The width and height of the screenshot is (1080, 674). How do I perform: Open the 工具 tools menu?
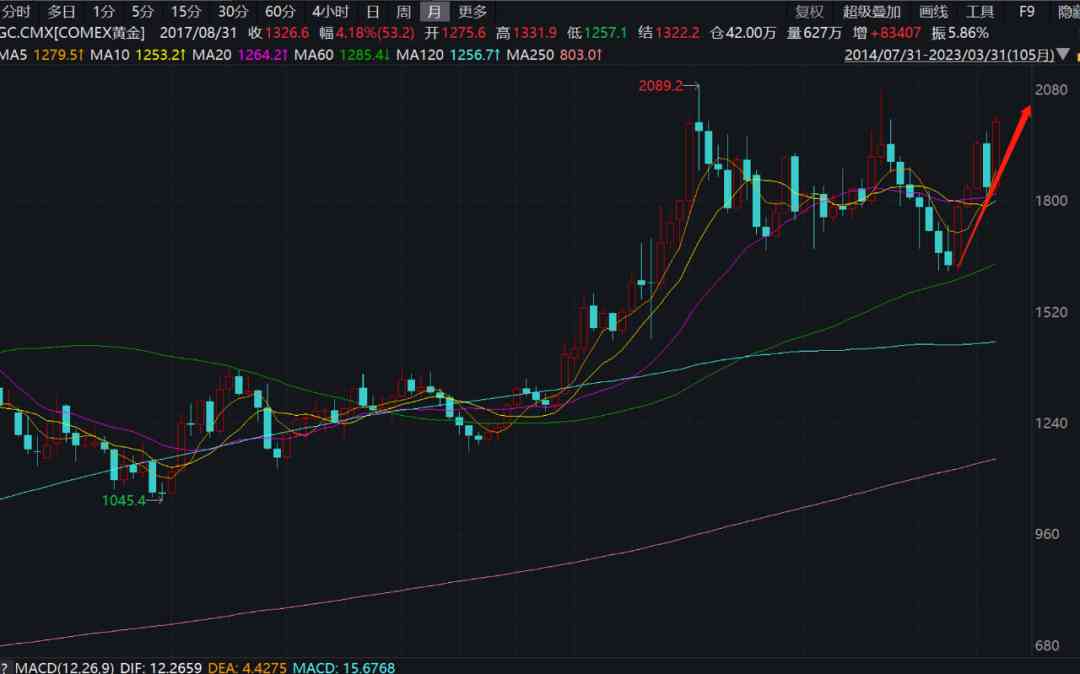click(x=980, y=12)
